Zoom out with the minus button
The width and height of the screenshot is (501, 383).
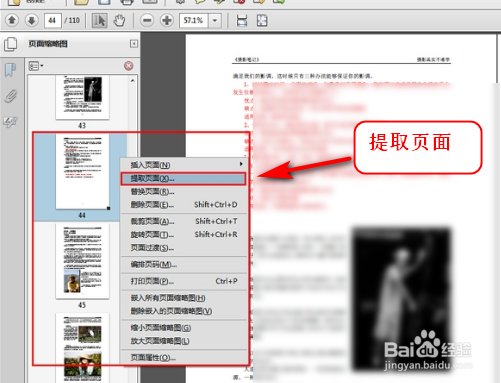point(147,20)
